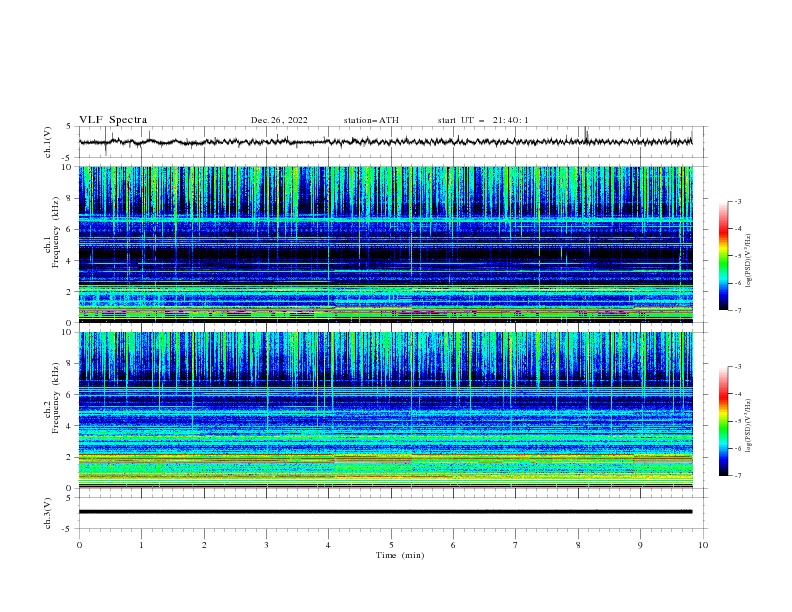Viewport: 792px width, 612px height.
Task: Click the time axis tick label '4'
Action: tap(329, 545)
